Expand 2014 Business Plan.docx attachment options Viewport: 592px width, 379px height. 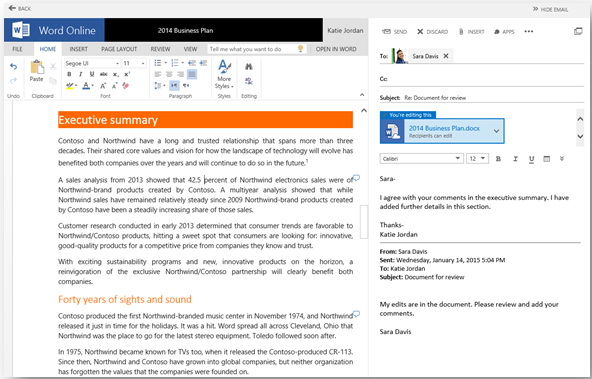point(496,131)
